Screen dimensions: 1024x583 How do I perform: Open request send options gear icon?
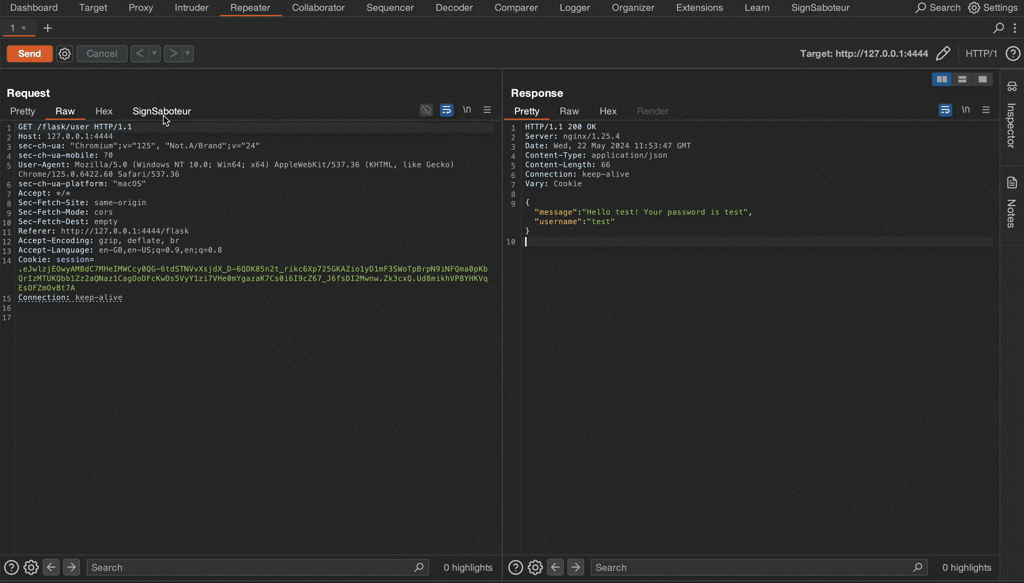[64, 54]
